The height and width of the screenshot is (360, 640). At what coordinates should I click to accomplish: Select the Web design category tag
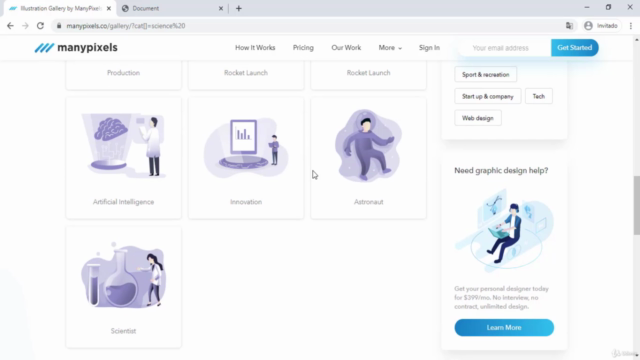coord(478,118)
